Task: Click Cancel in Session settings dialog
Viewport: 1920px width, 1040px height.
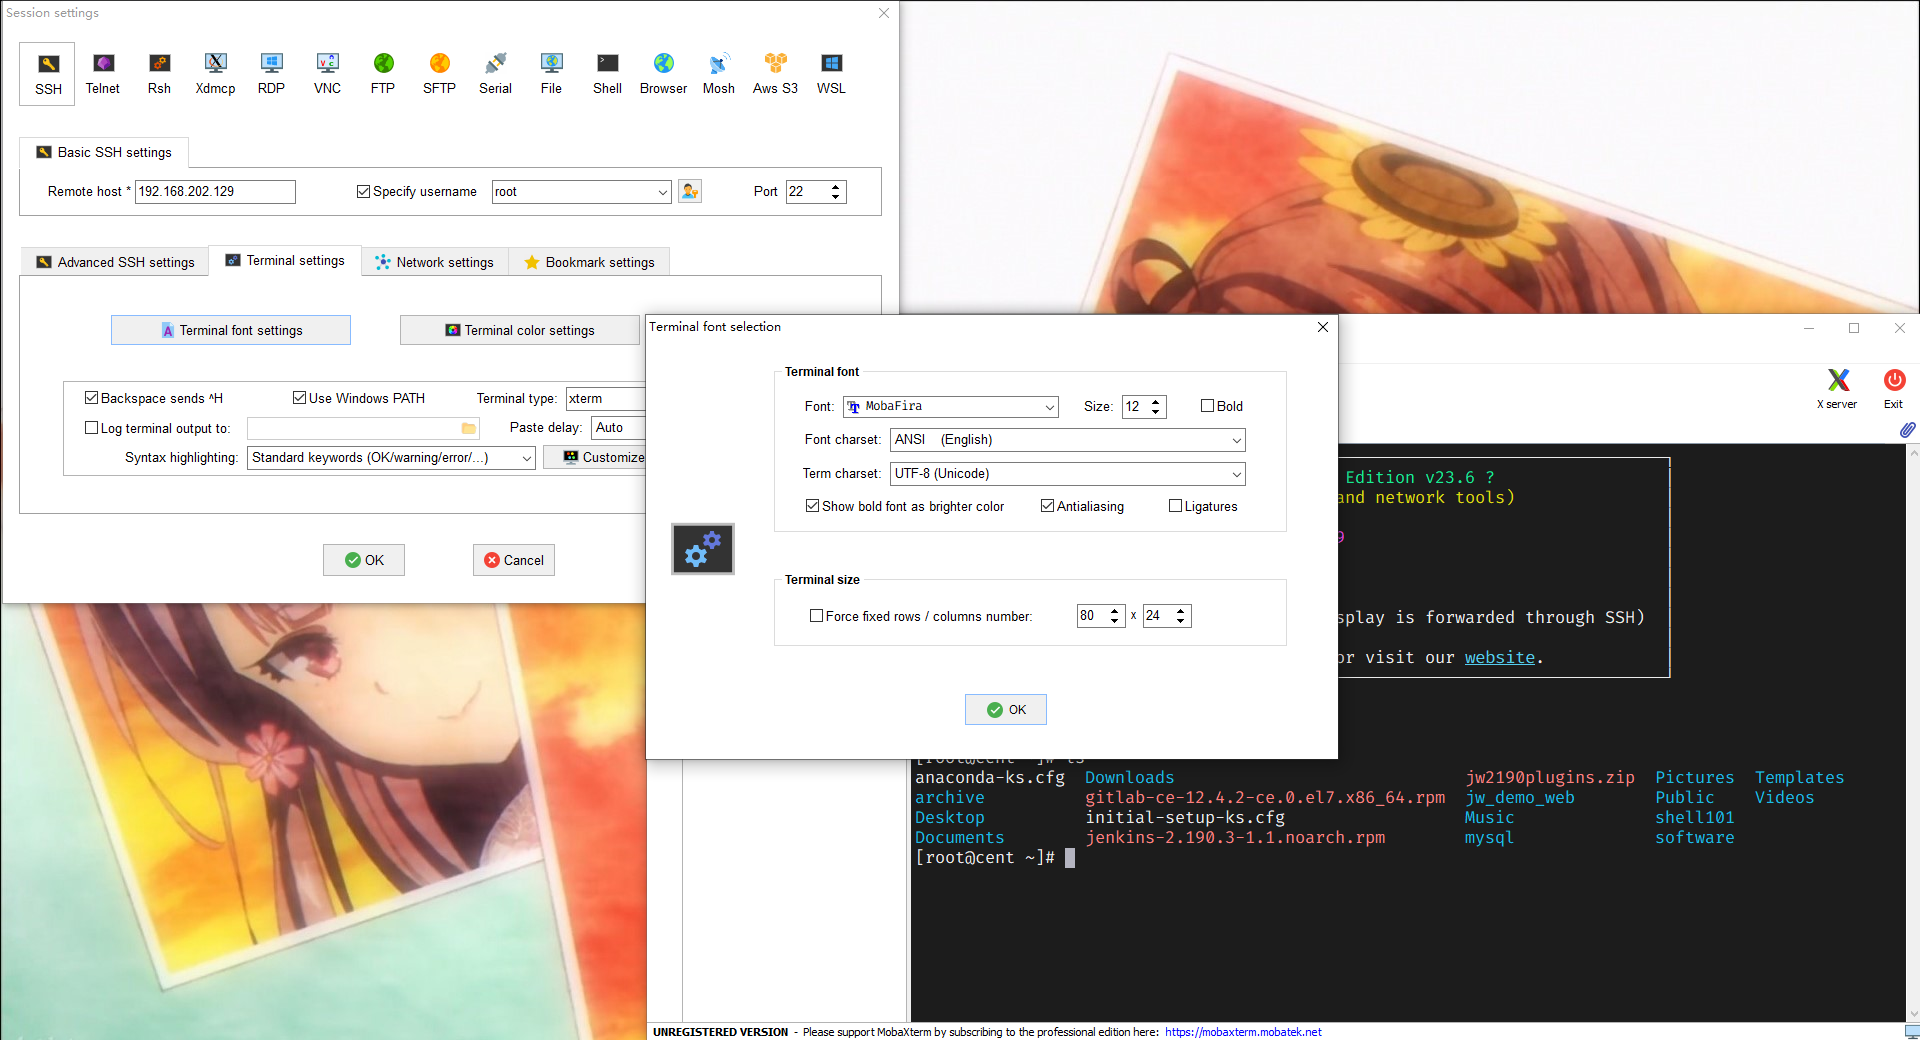Action: tap(514, 560)
